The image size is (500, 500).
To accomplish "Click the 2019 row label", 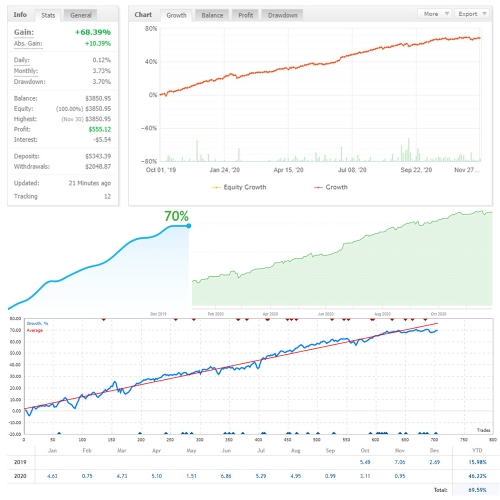I will [x=20, y=462].
